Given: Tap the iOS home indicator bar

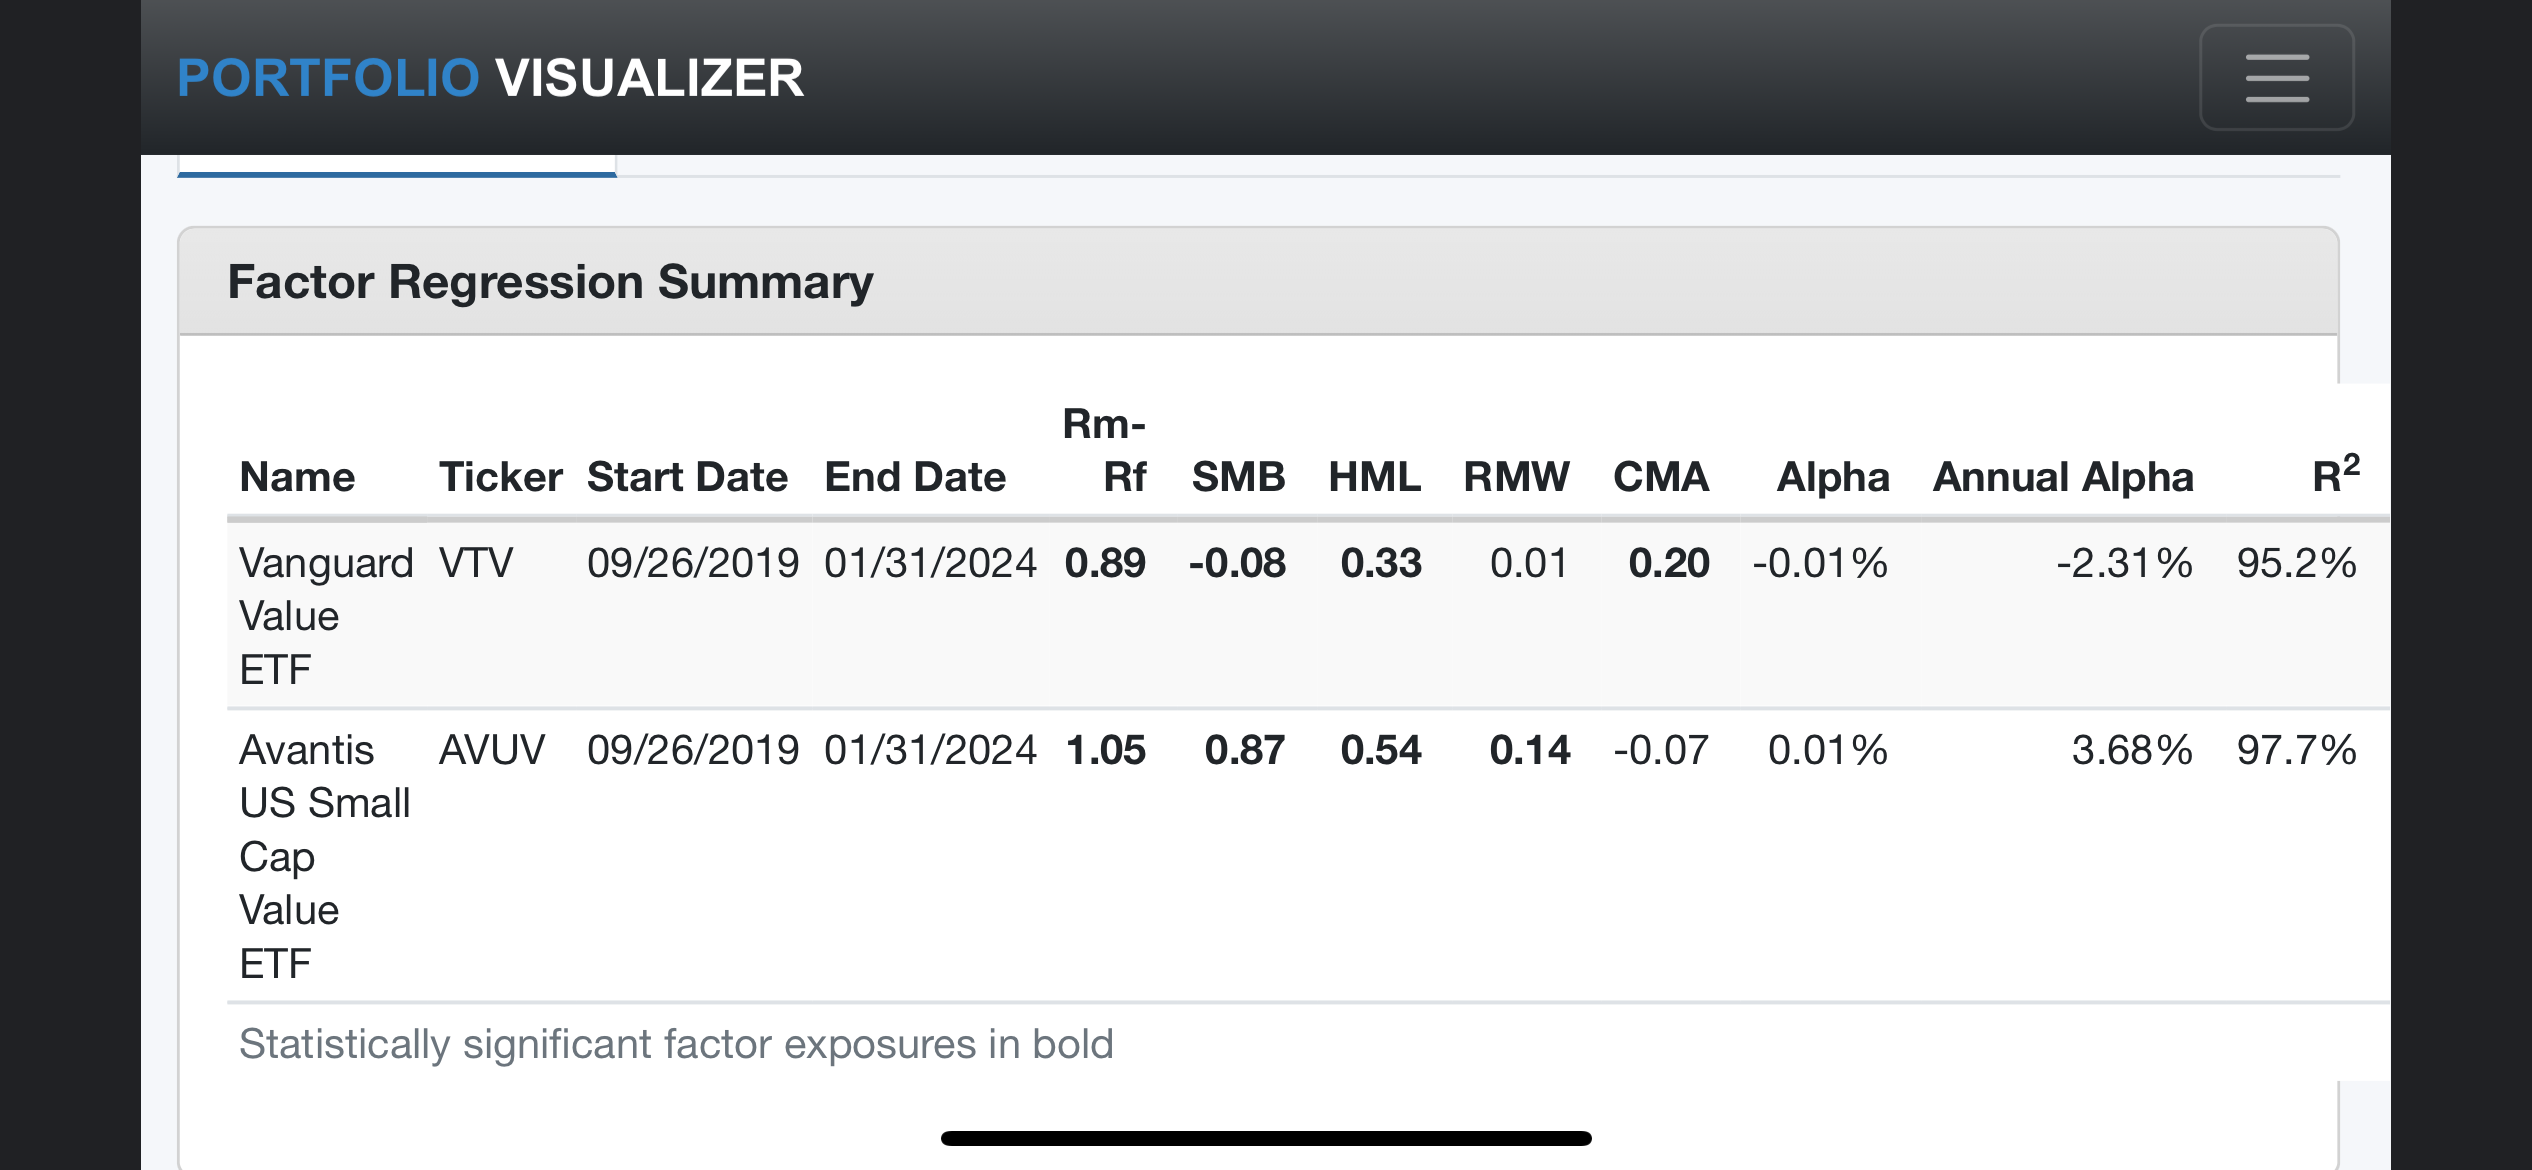Looking at the screenshot, I should pyautogui.click(x=1266, y=1138).
